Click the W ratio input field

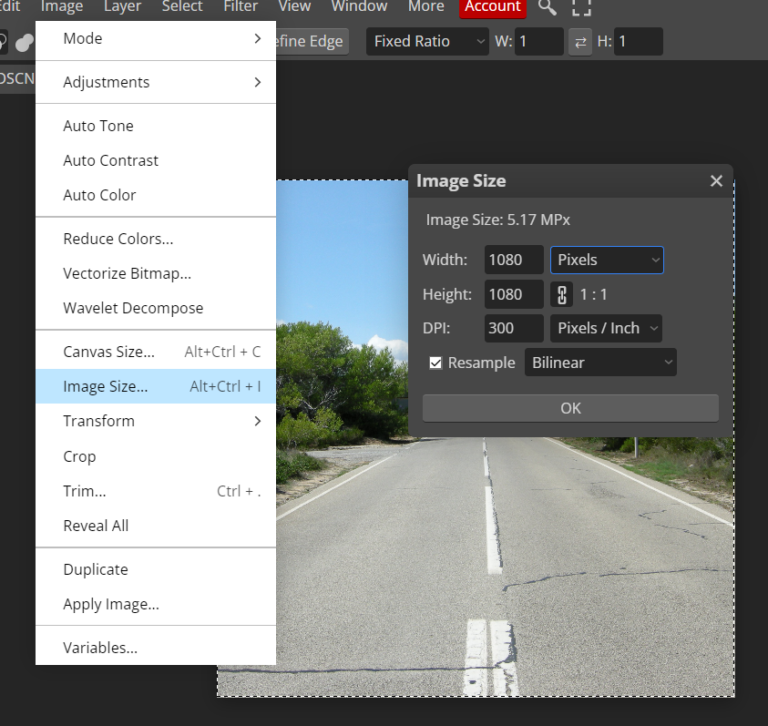539,42
